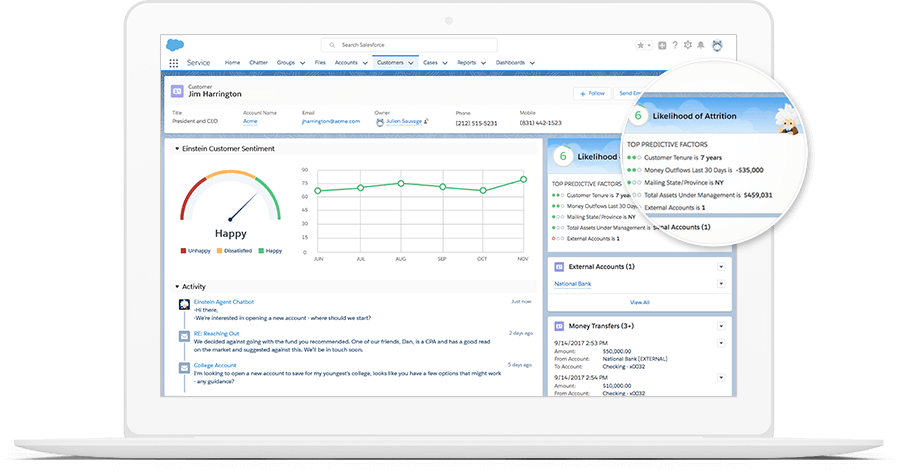Open the Money Transfers card dropdown
The image size is (900, 470).
click(x=721, y=326)
